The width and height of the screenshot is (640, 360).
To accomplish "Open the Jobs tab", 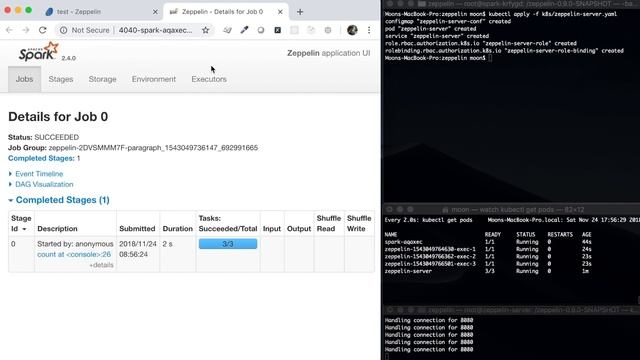I will (24, 79).
